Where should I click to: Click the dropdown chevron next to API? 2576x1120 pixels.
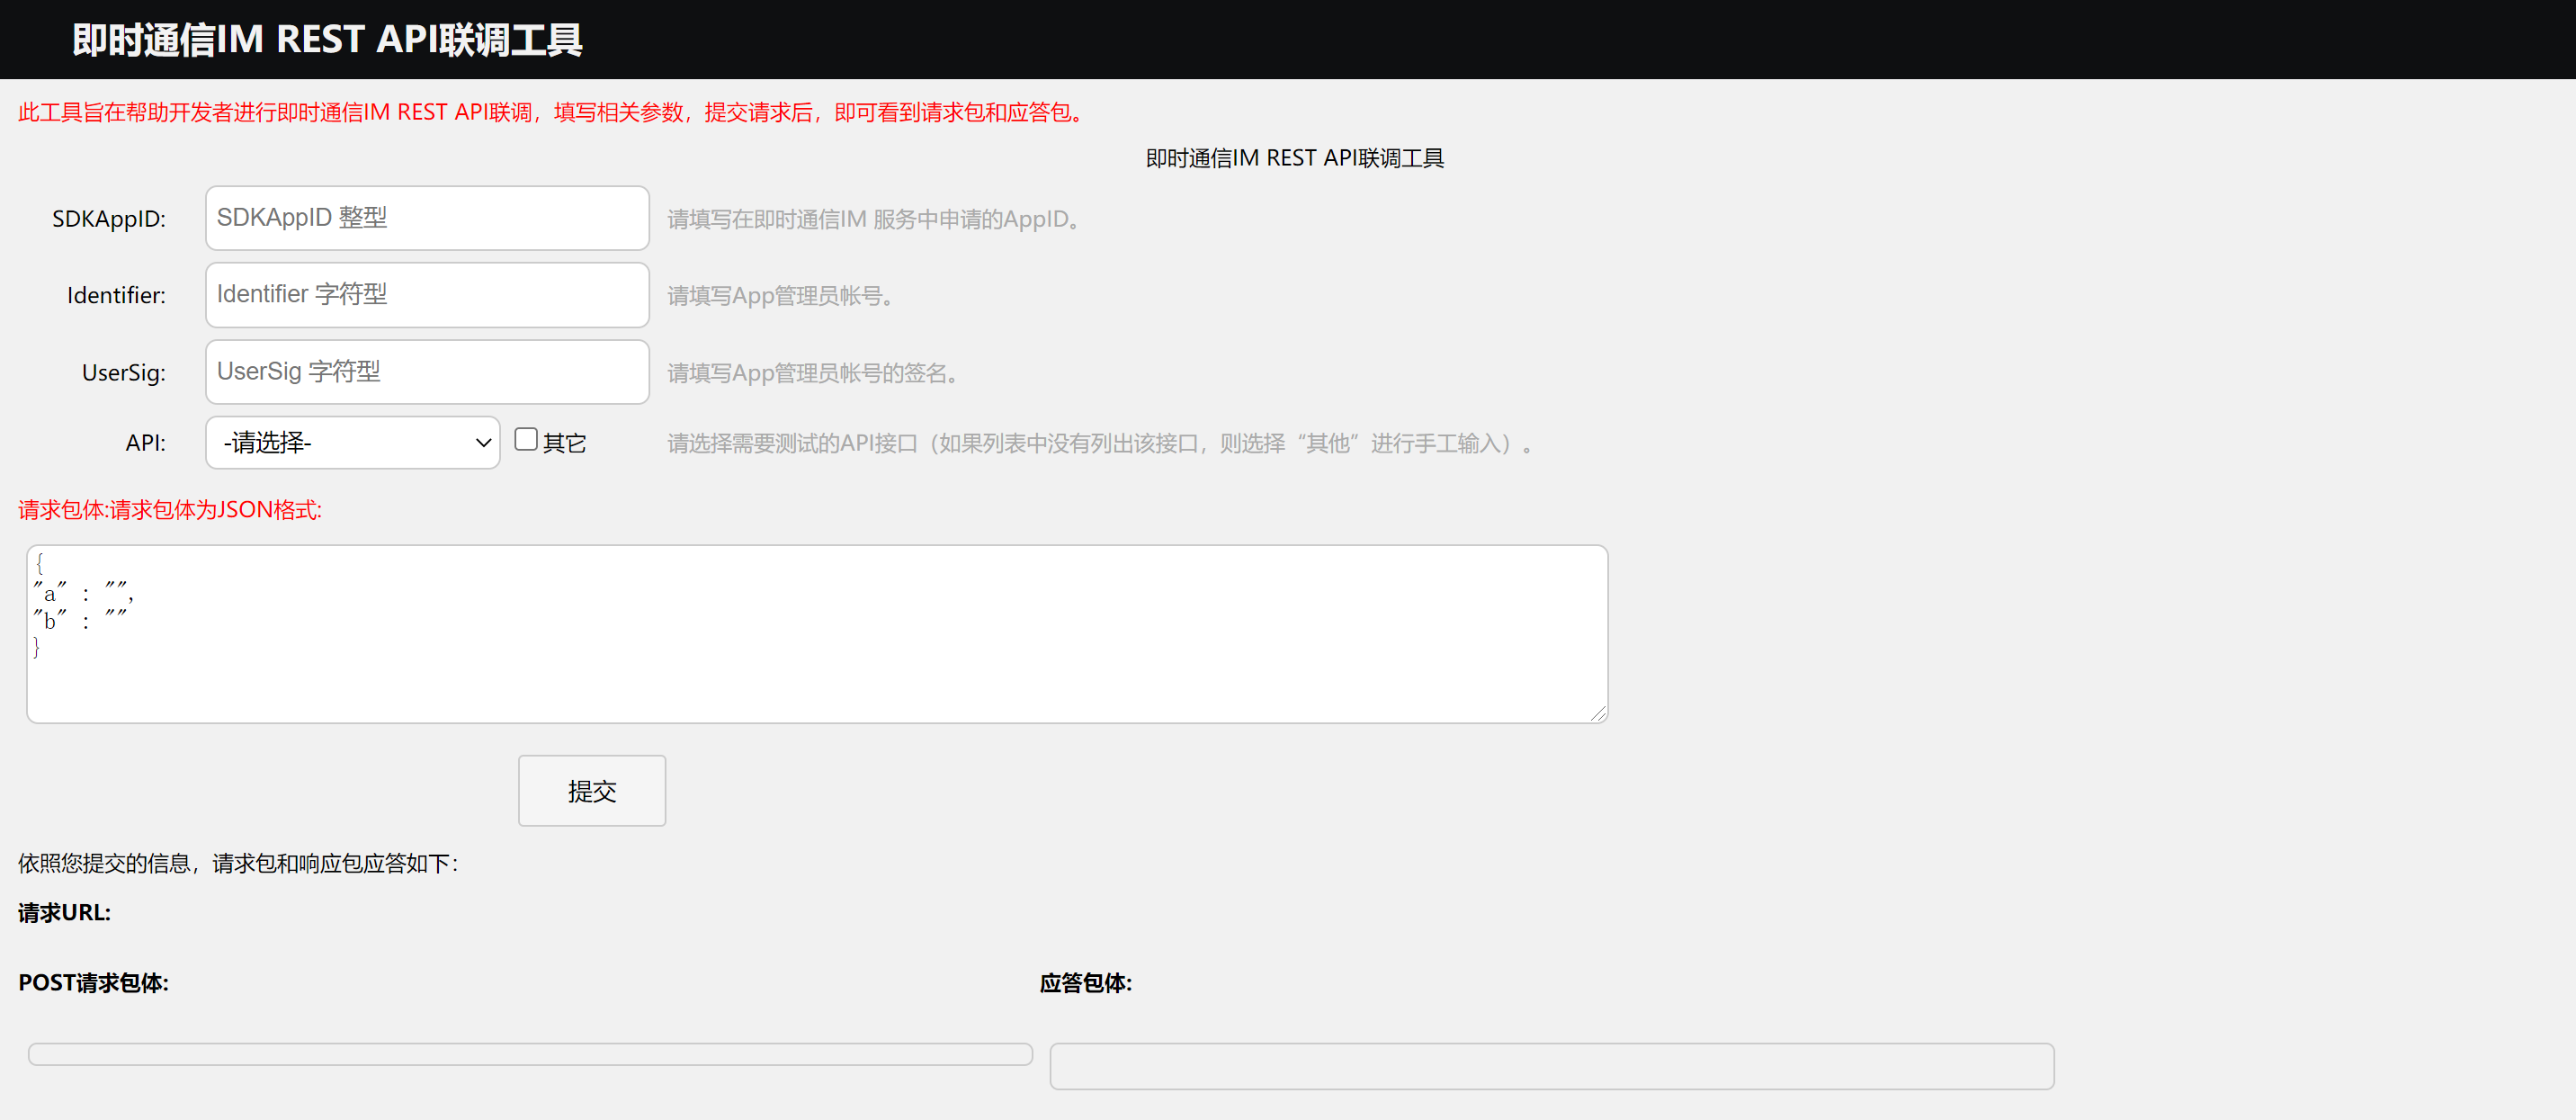point(483,442)
